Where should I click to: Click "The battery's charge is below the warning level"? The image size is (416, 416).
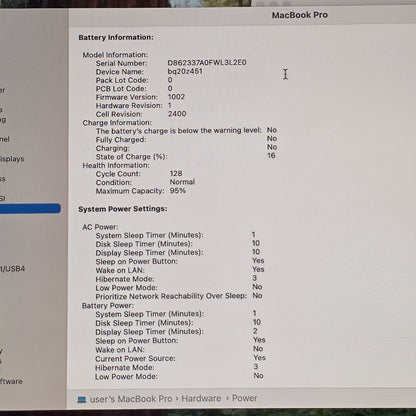[179, 131]
